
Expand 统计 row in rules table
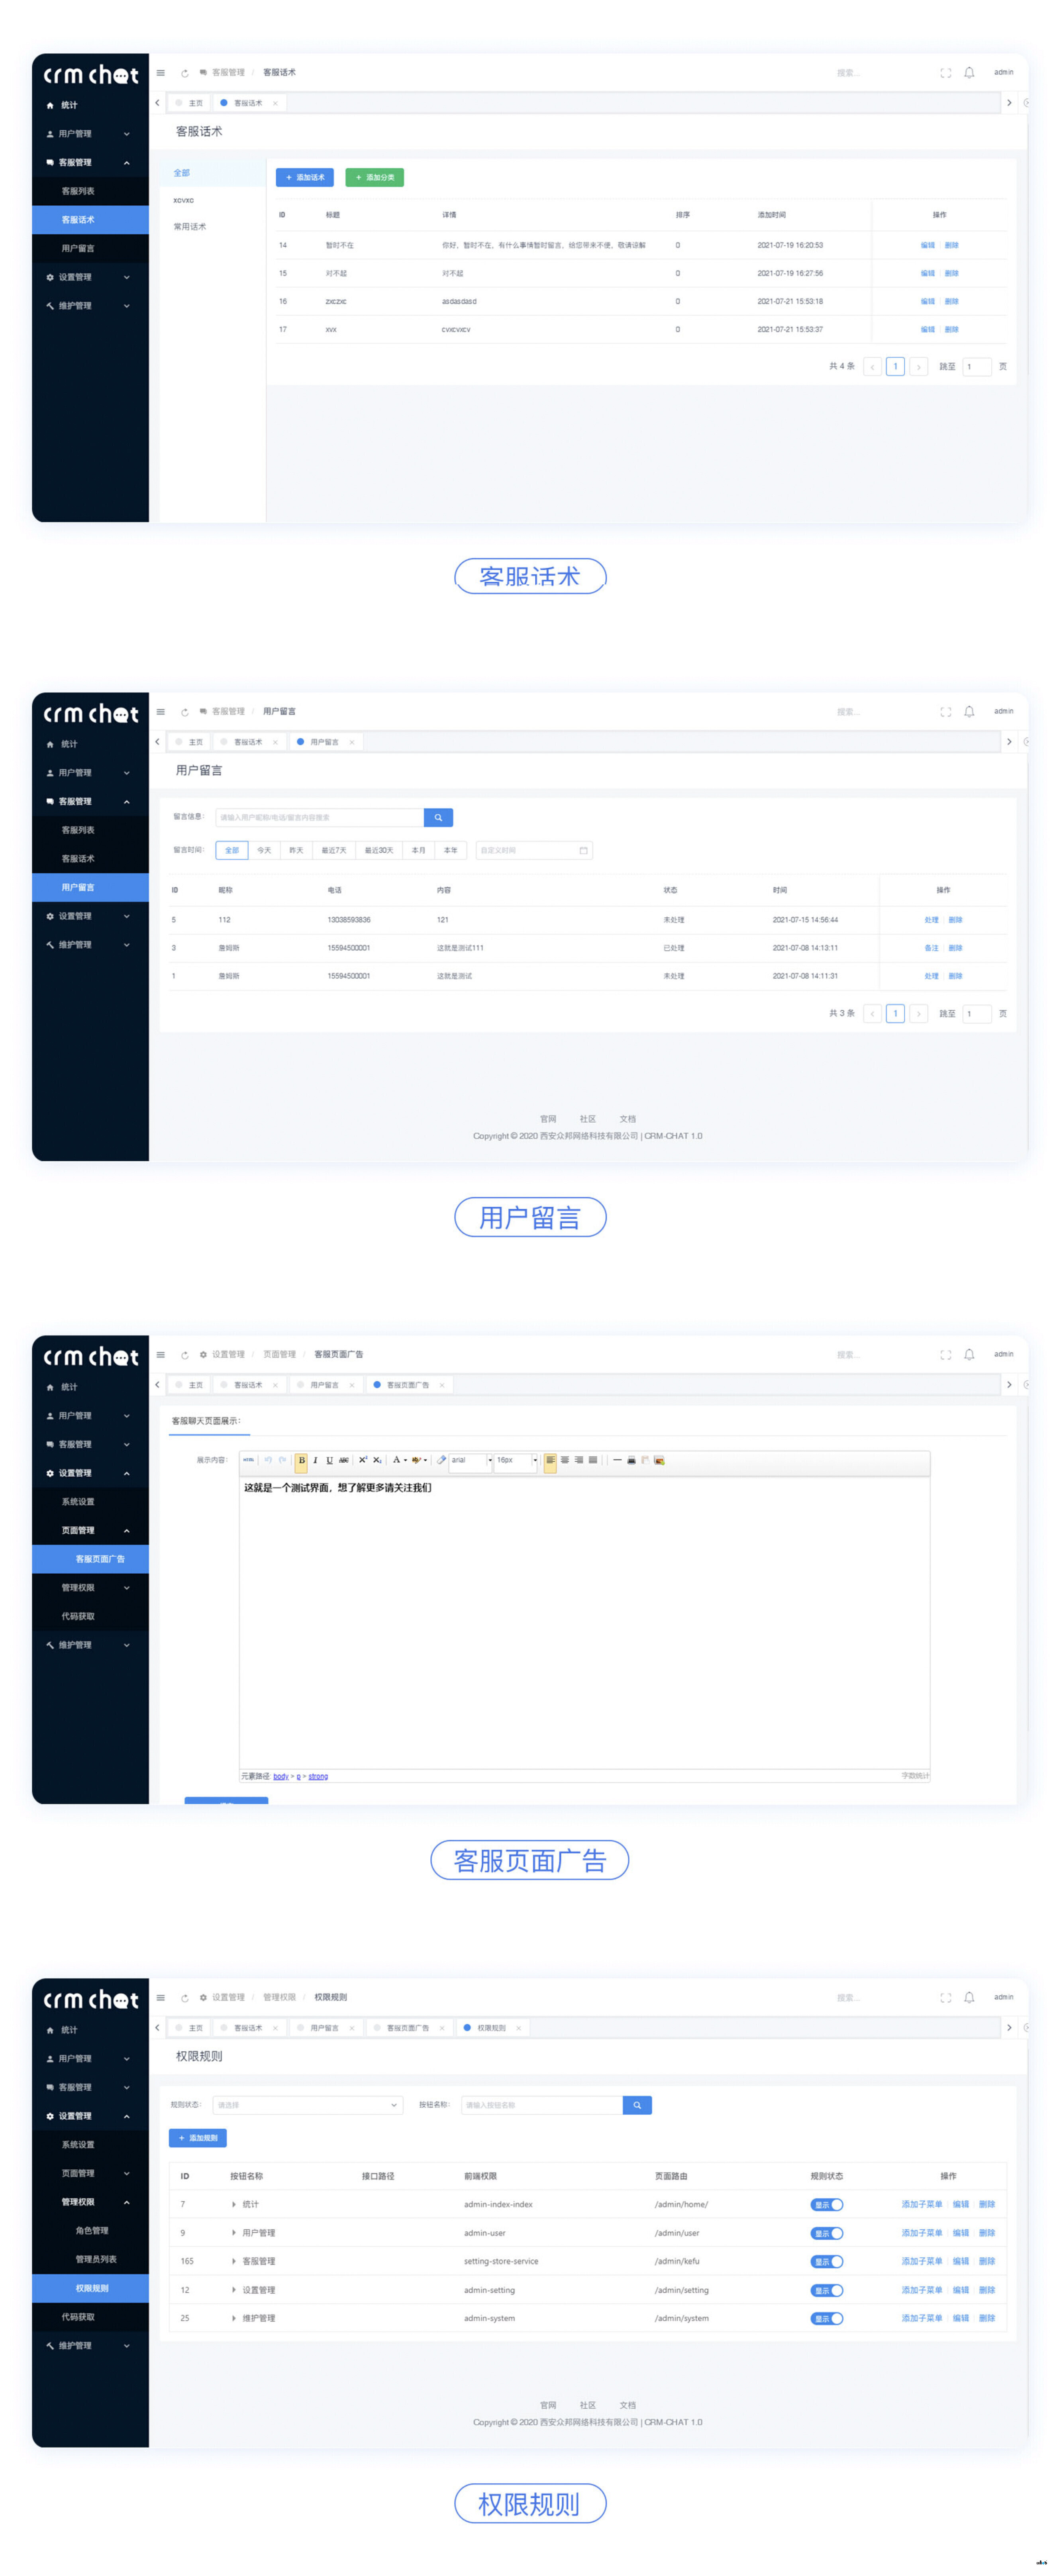click(x=234, y=2204)
